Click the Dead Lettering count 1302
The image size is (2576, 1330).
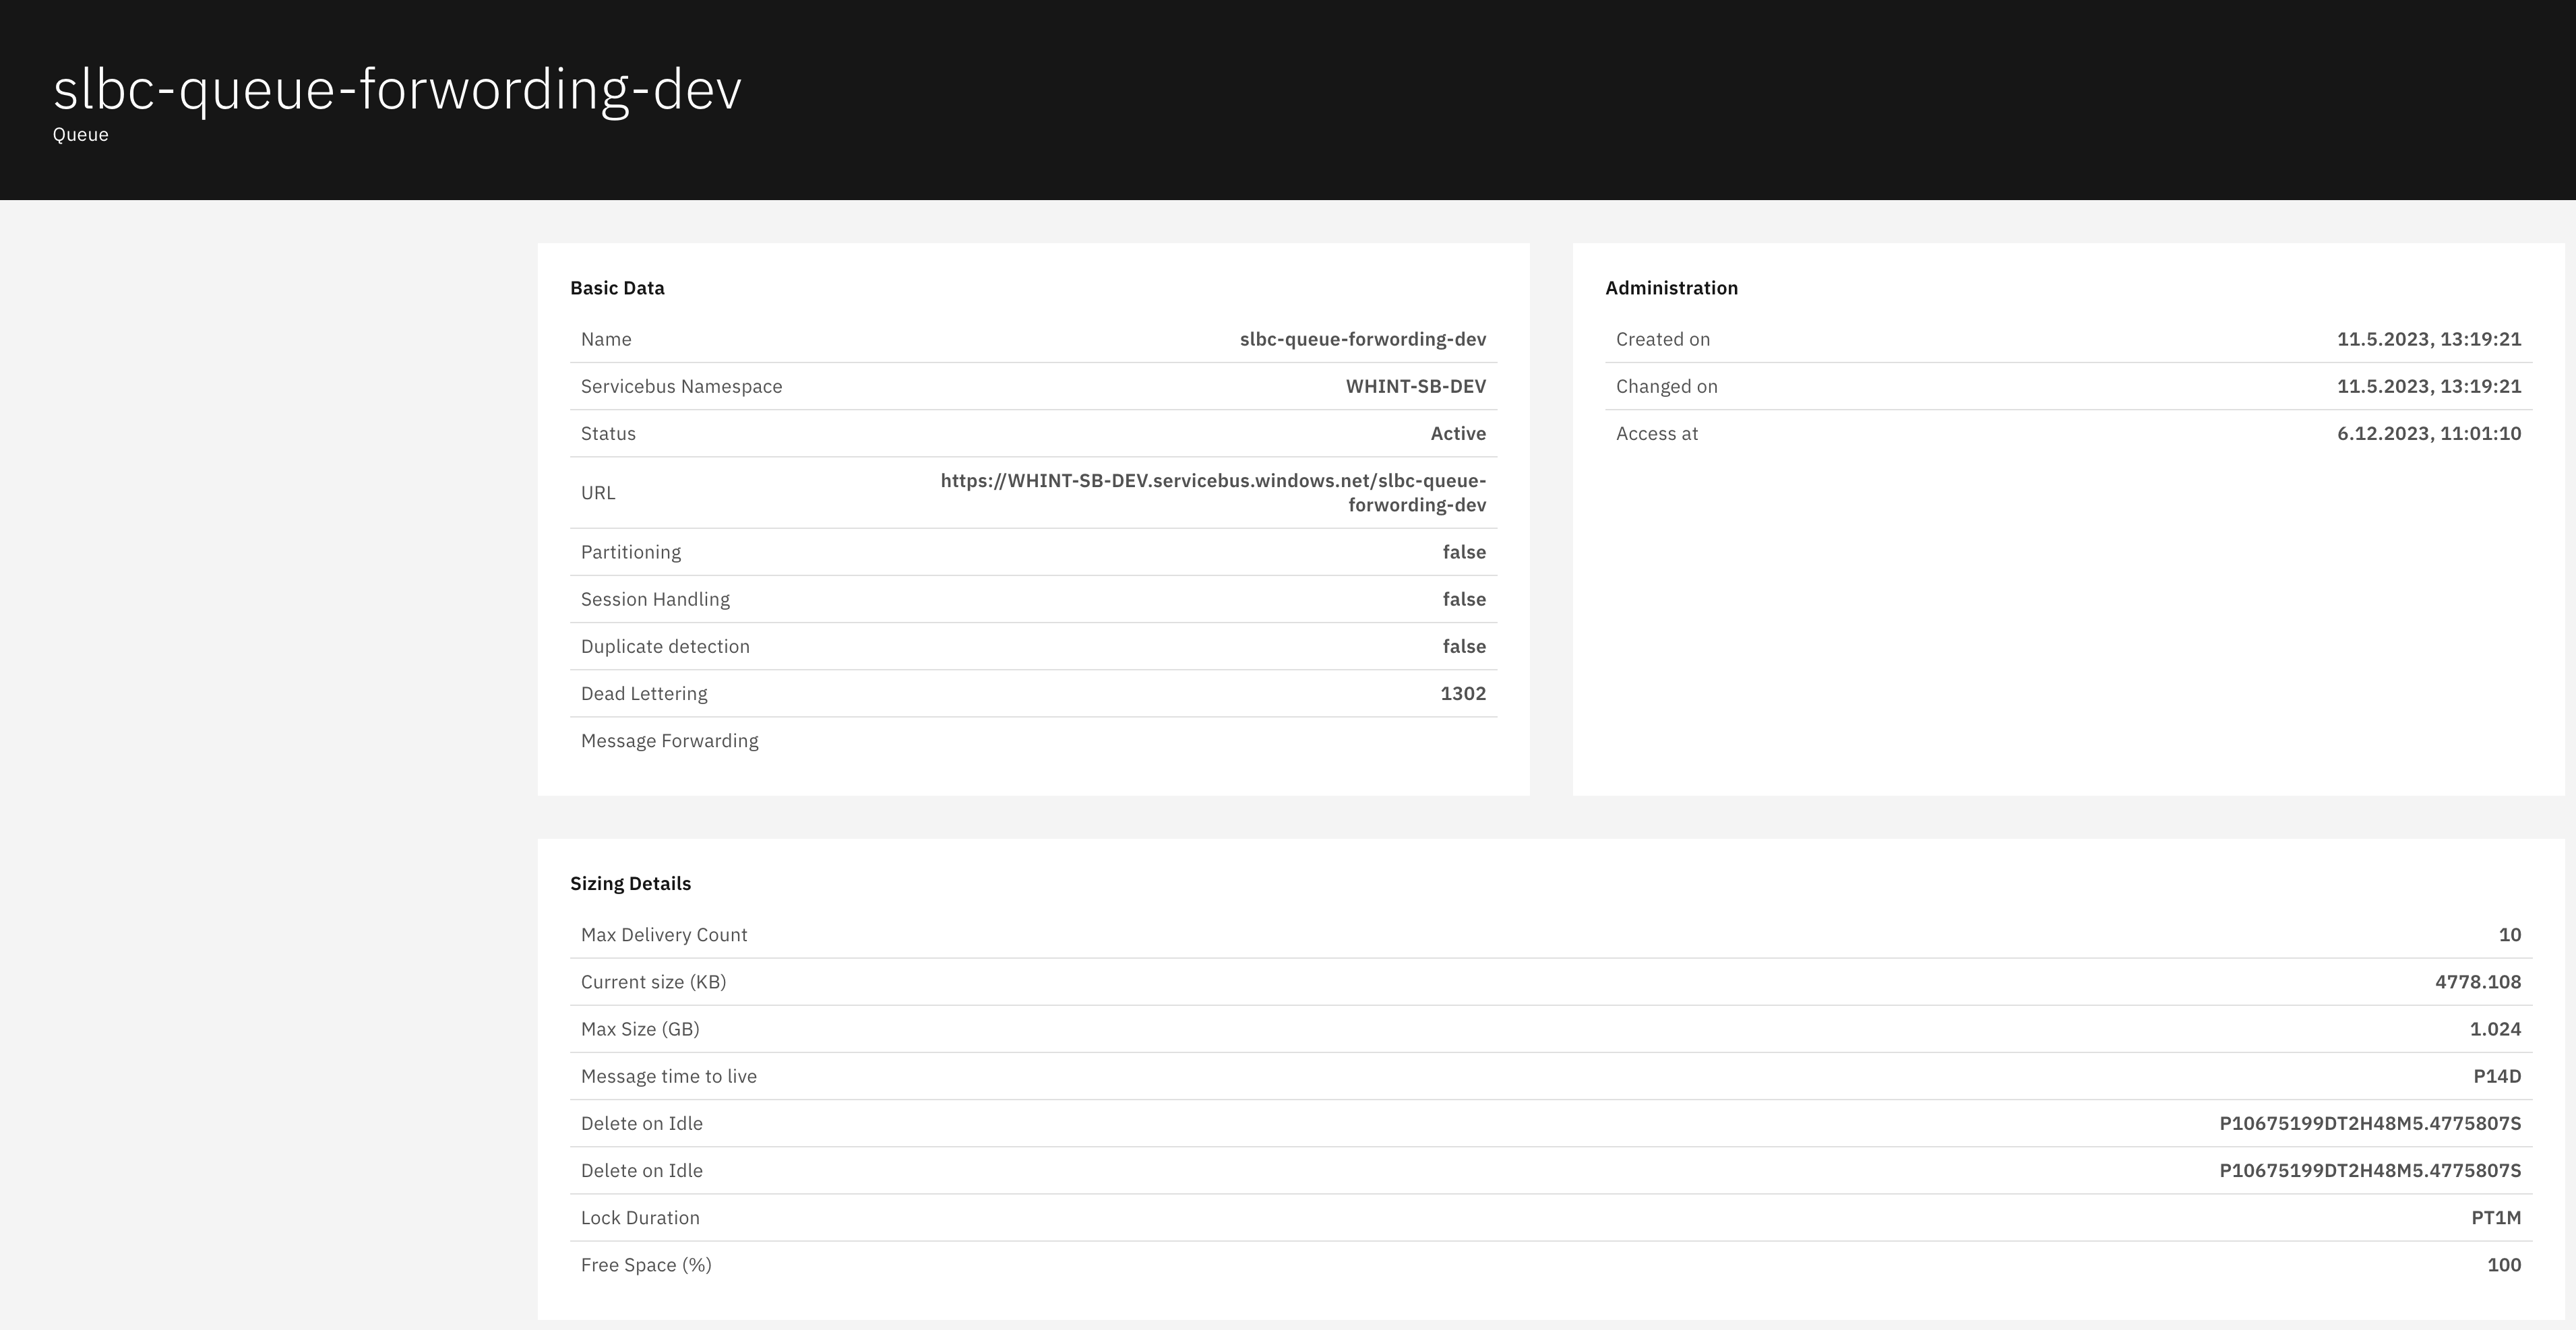pyautogui.click(x=1462, y=693)
